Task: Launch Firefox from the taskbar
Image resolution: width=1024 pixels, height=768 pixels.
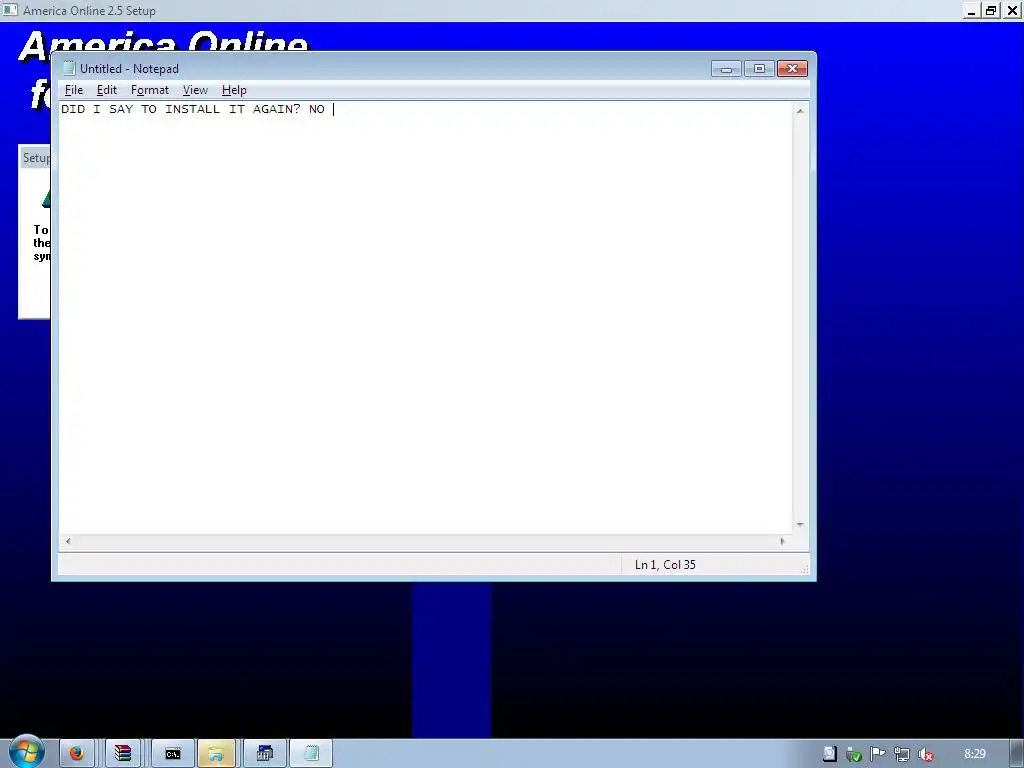Action: [76, 754]
